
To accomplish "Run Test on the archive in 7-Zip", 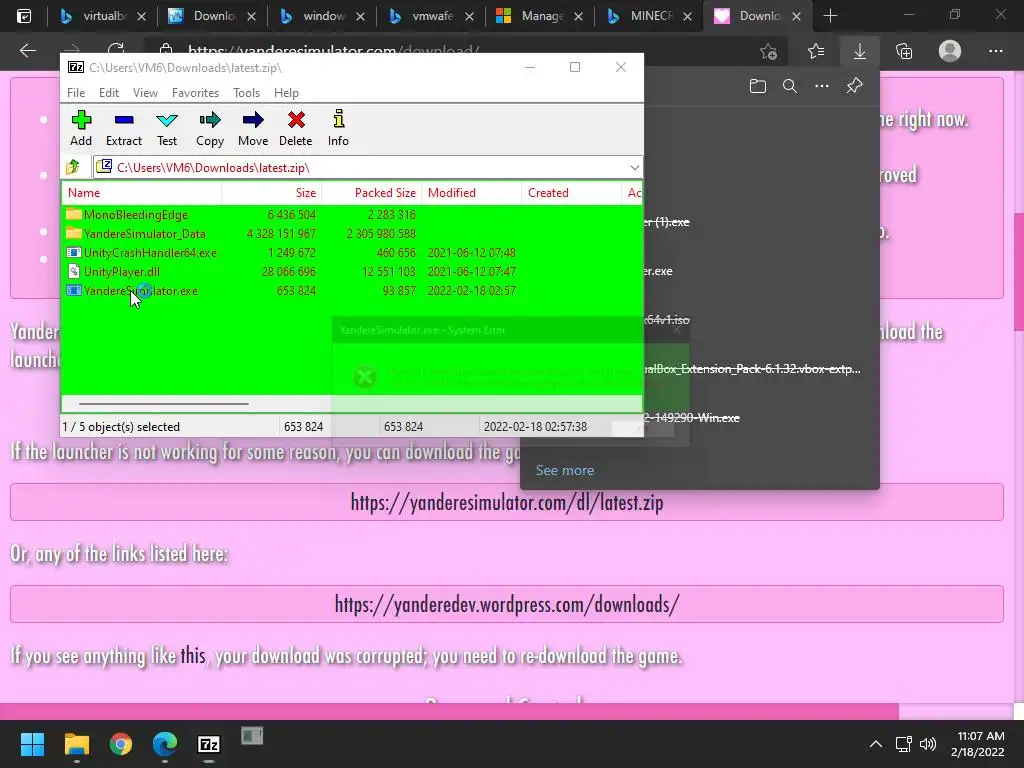I will pyautogui.click(x=167, y=128).
